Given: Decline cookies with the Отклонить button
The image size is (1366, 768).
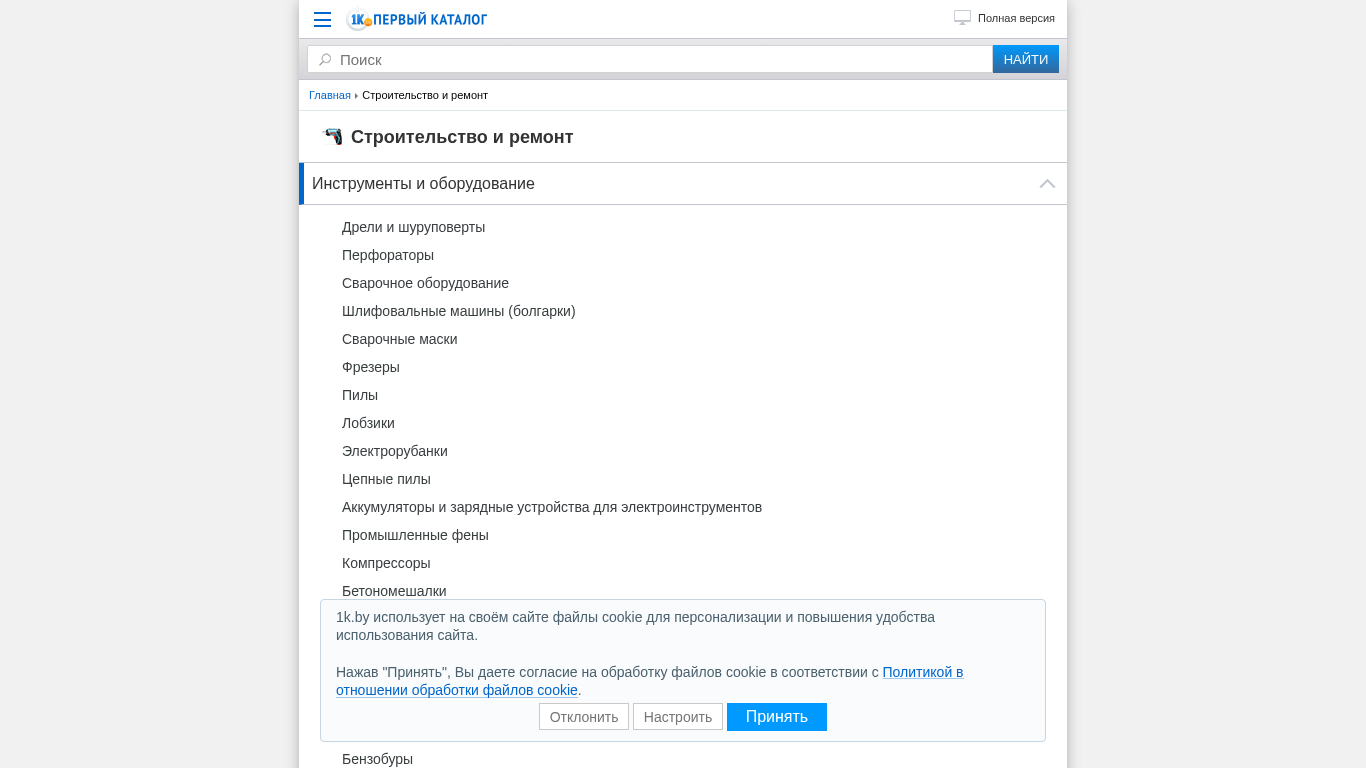Looking at the screenshot, I should (584, 717).
